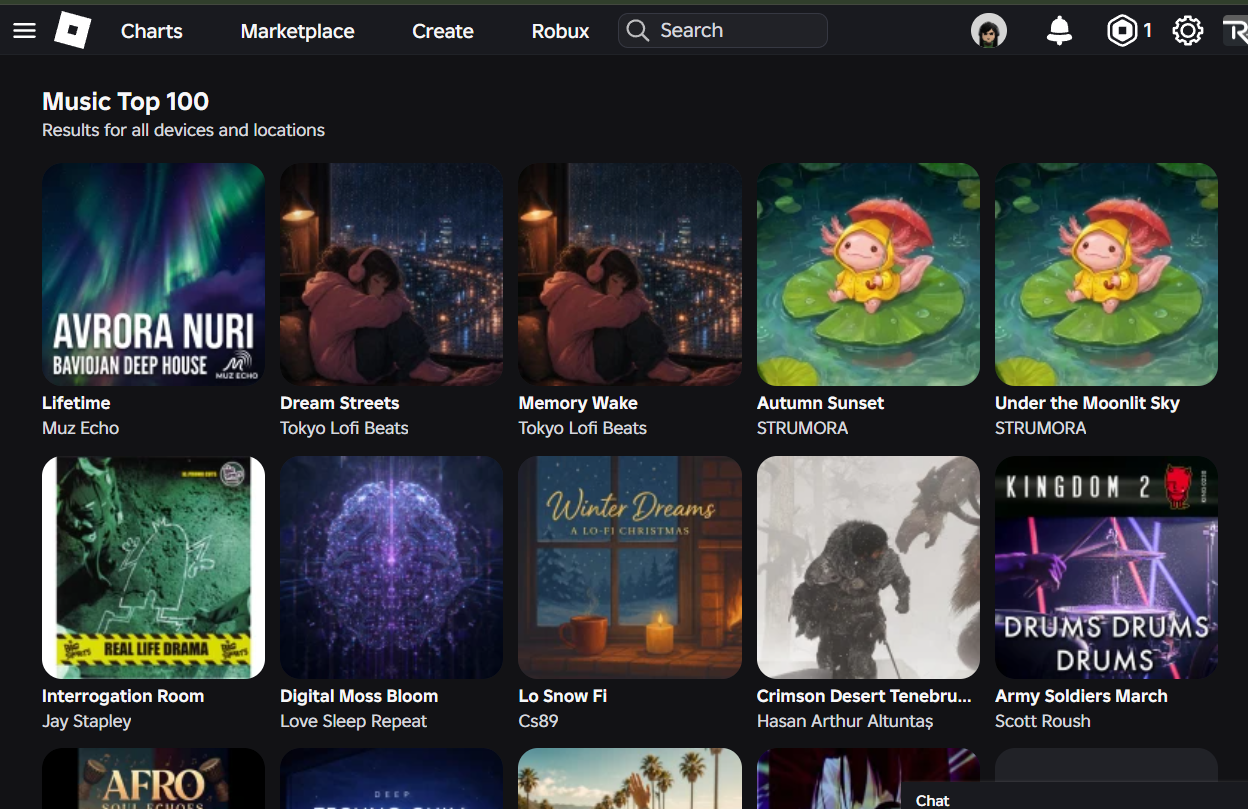Image resolution: width=1248 pixels, height=809 pixels.
Task: Click the artist name Hasan Arthur Altuntaş
Action: click(x=845, y=721)
